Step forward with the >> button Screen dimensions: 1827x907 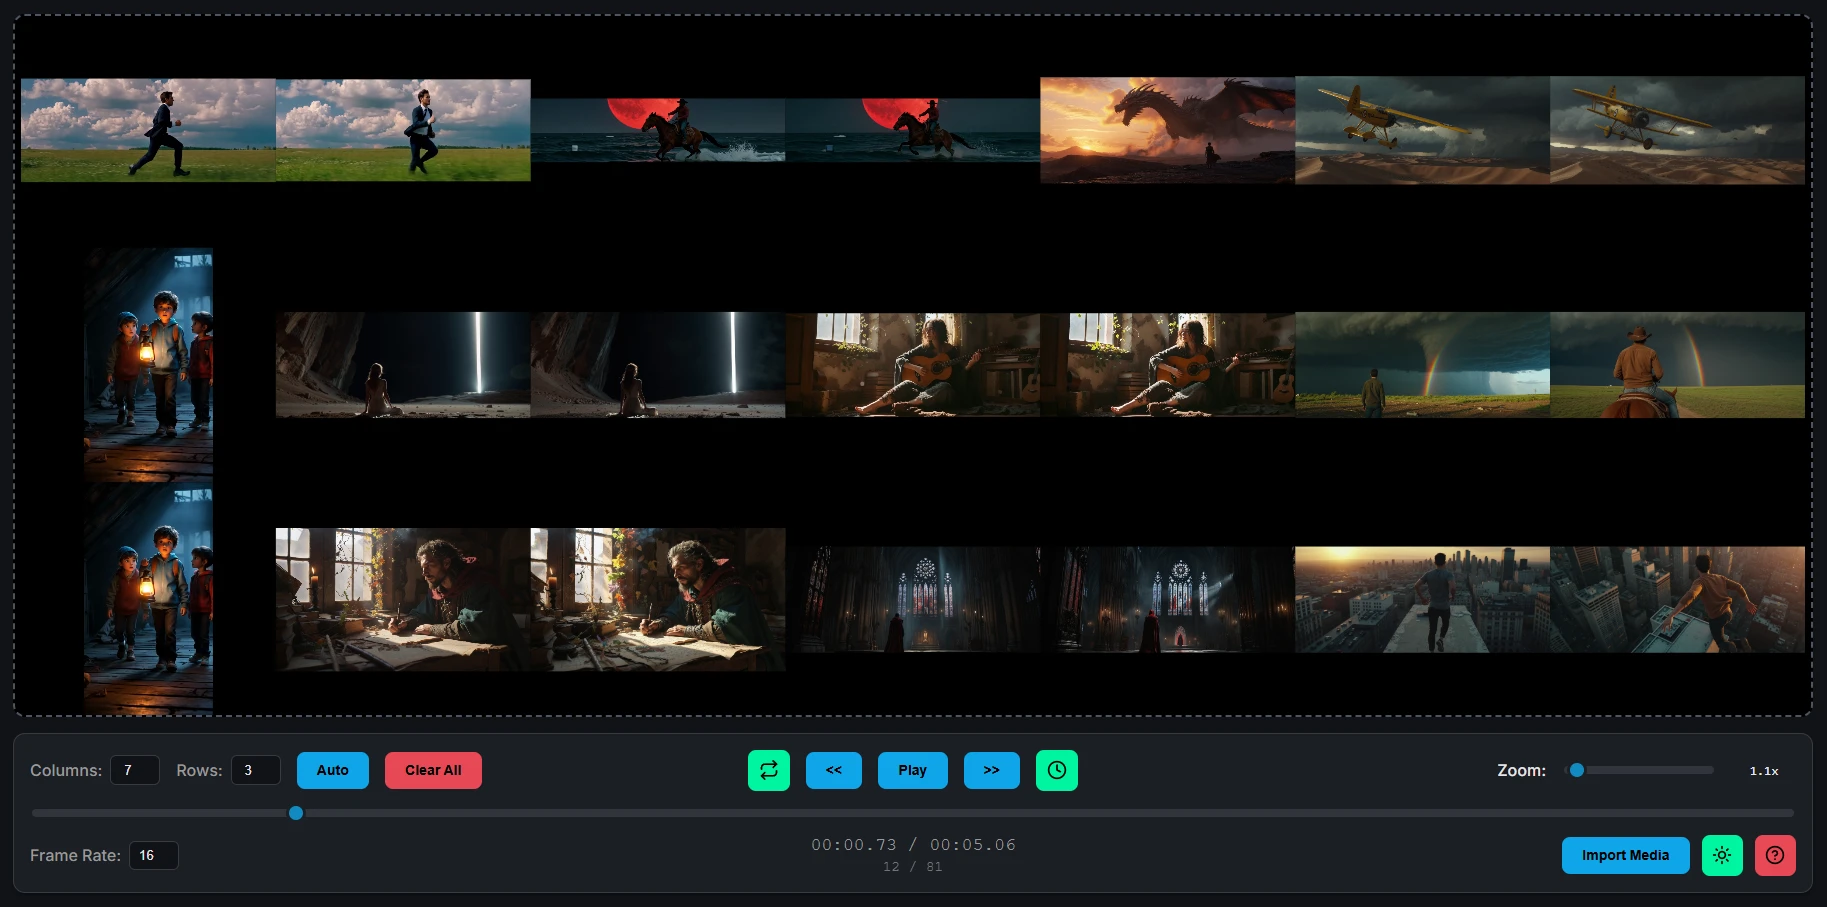pos(991,770)
